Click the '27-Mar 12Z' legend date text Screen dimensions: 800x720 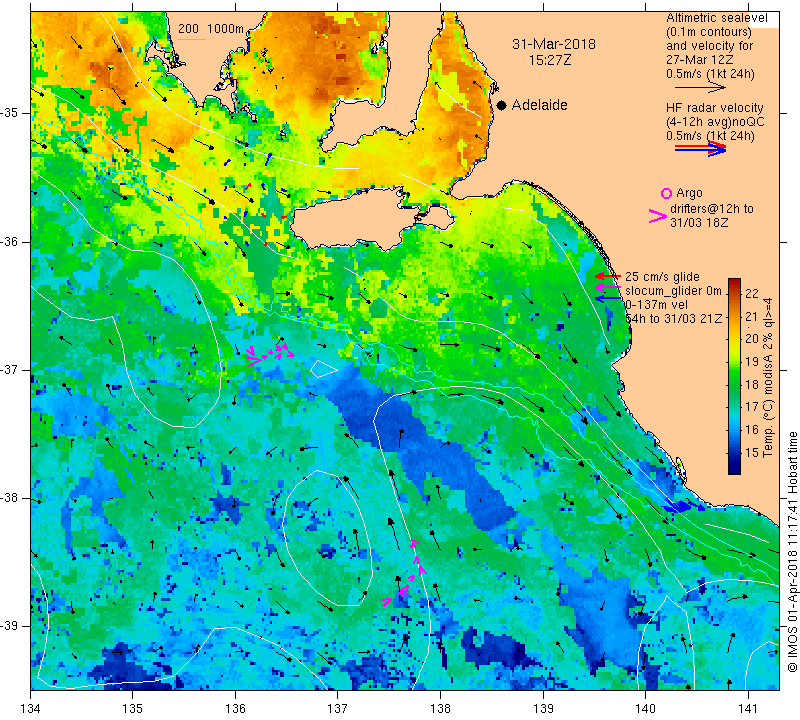coord(699,59)
